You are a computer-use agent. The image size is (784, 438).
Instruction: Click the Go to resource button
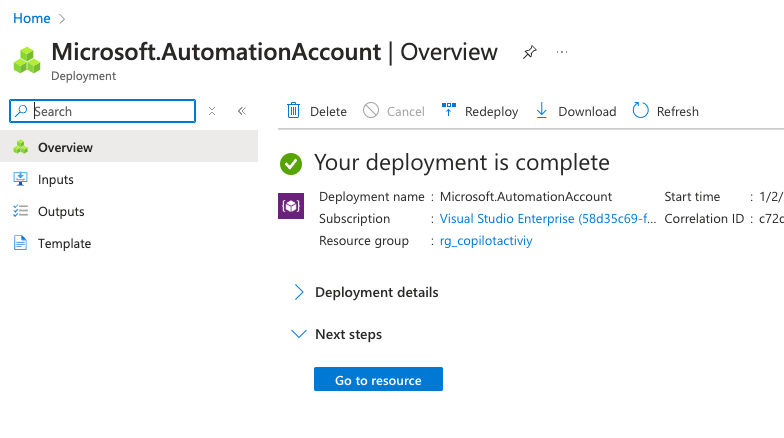tap(378, 380)
